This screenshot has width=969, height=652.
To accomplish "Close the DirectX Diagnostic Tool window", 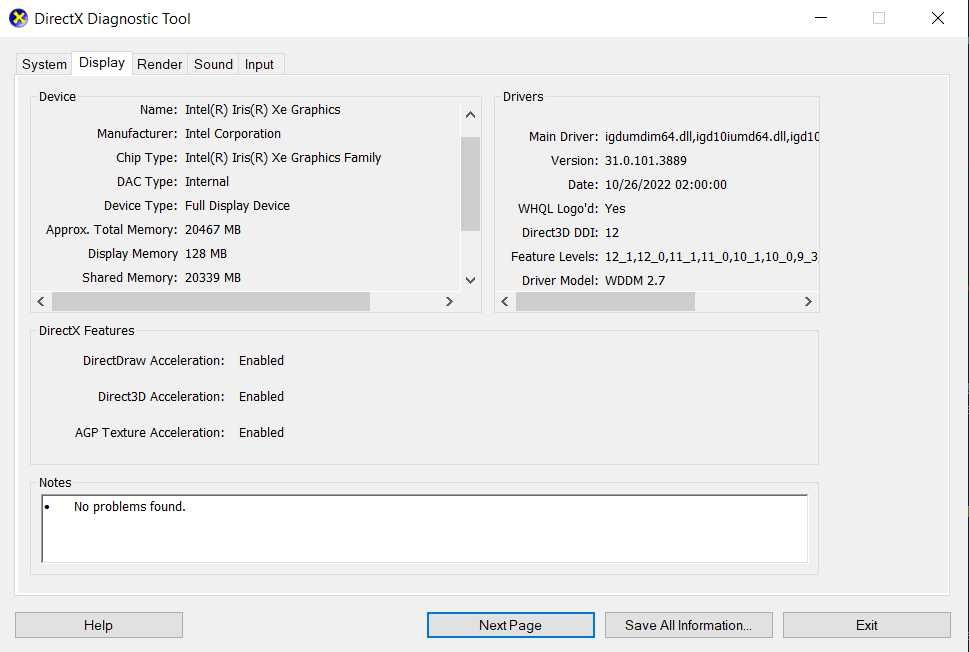I will [937, 18].
